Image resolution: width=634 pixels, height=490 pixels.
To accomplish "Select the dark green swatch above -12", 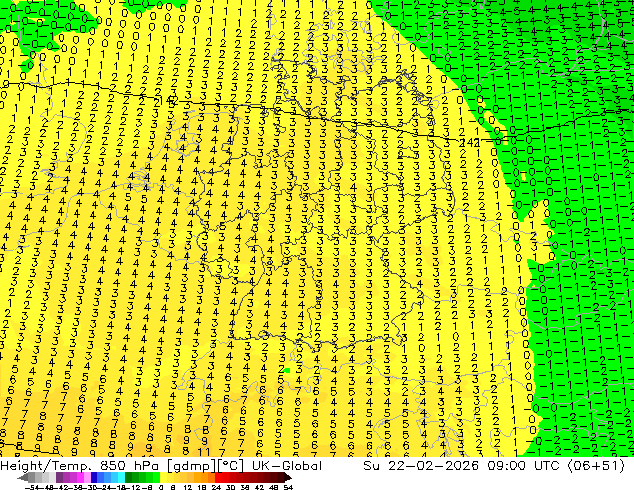I will (129, 477).
